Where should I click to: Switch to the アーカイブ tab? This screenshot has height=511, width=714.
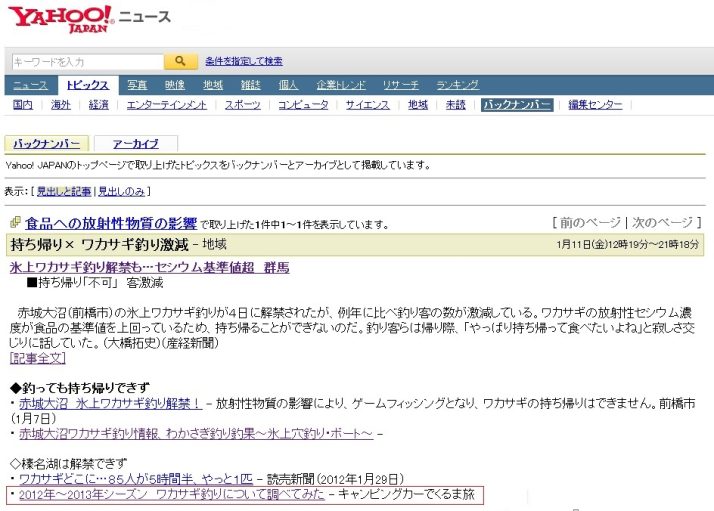tap(135, 144)
